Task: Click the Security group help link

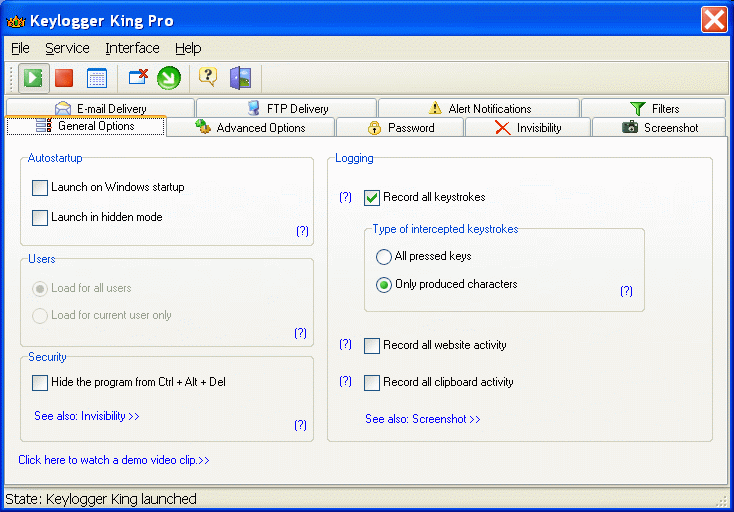Action: tap(301, 425)
